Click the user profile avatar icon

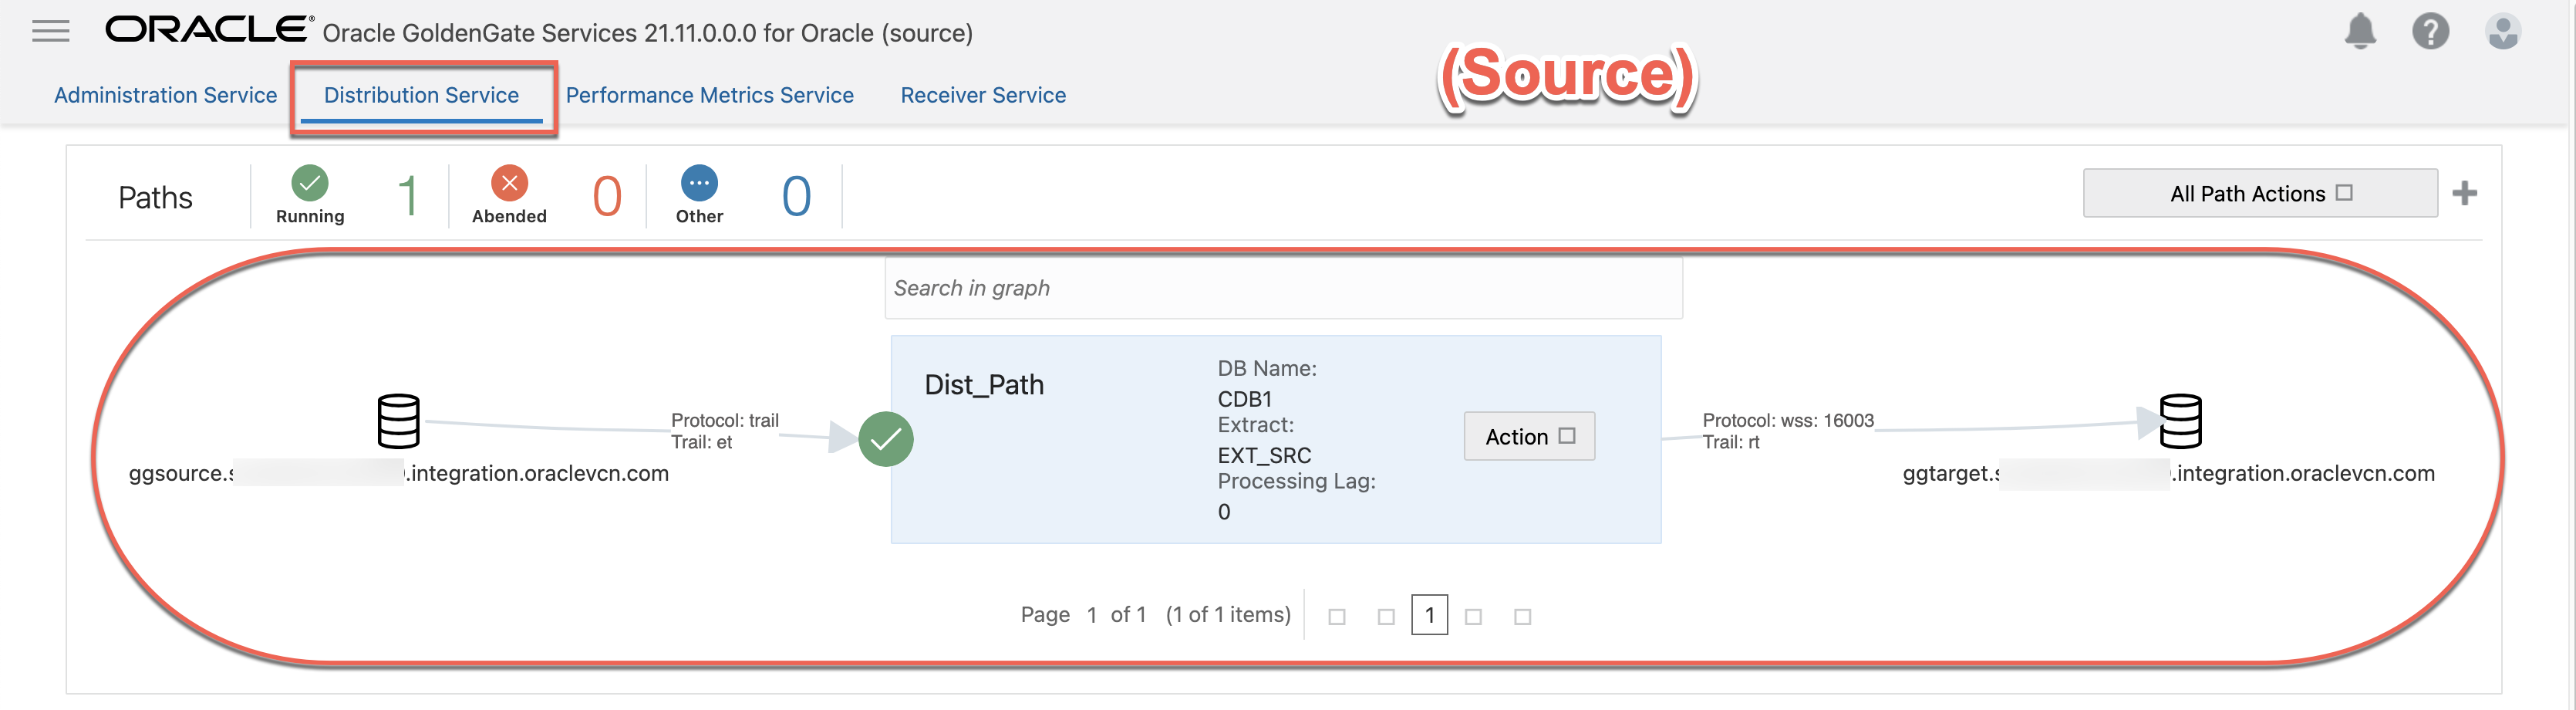(x=2503, y=31)
